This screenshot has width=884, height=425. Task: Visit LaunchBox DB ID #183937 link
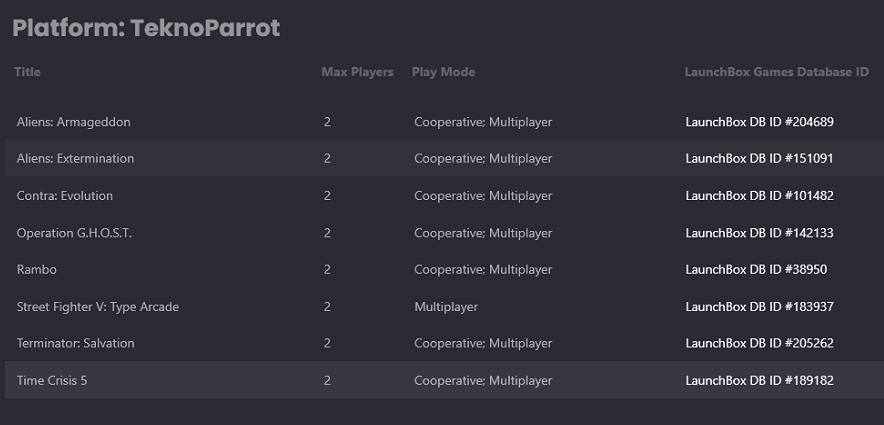click(x=759, y=307)
